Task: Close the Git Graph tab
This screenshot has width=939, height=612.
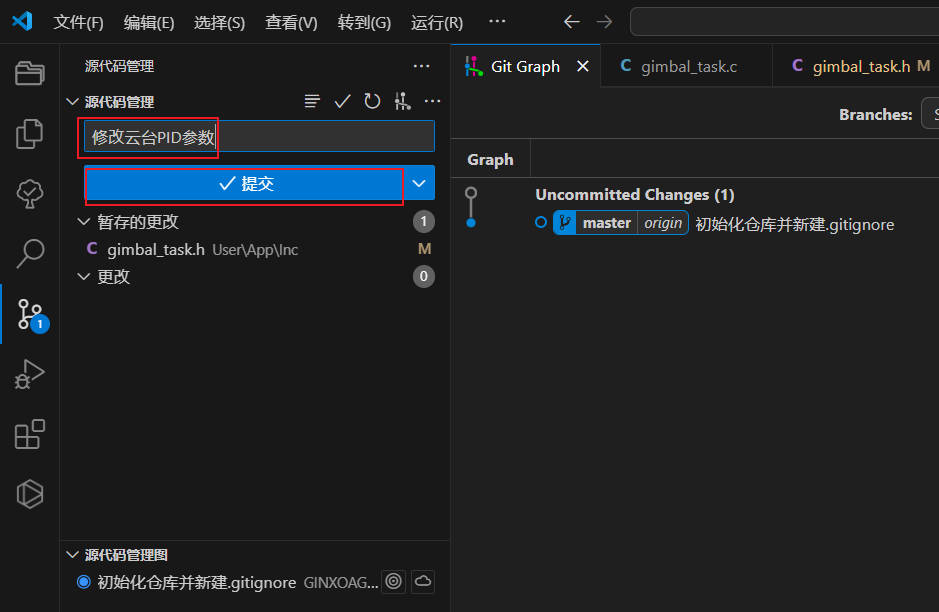Action: pos(583,66)
